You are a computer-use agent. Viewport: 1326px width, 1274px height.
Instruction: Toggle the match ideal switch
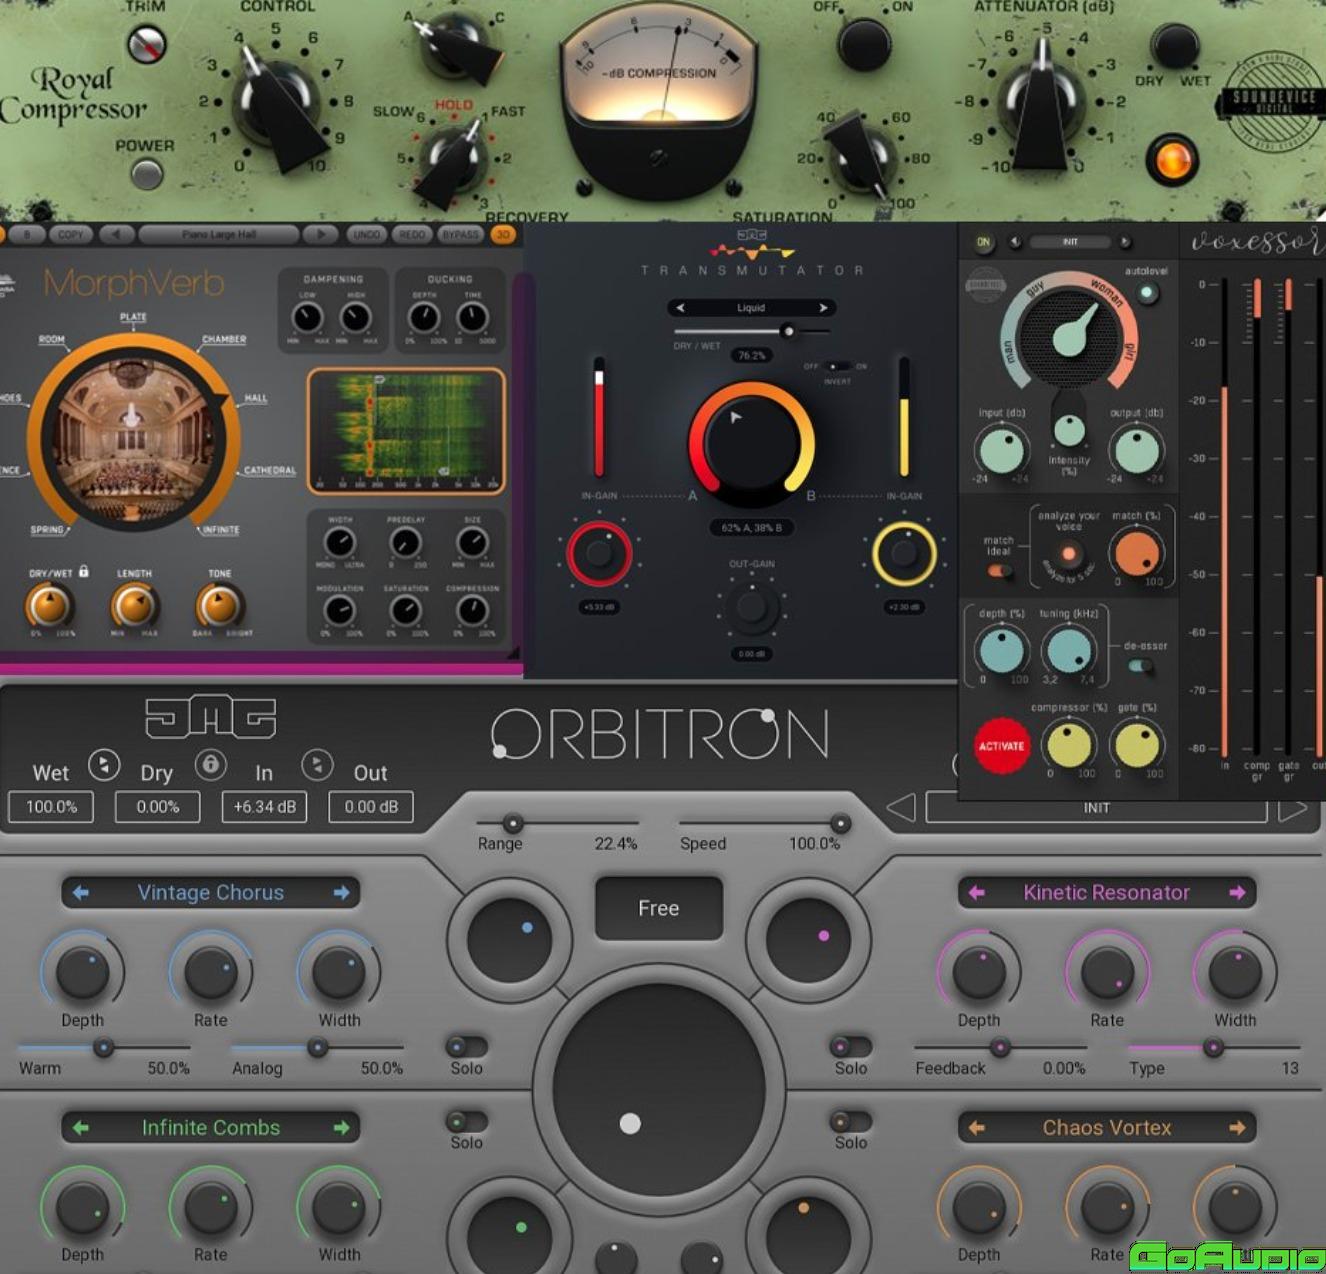[x=998, y=571]
